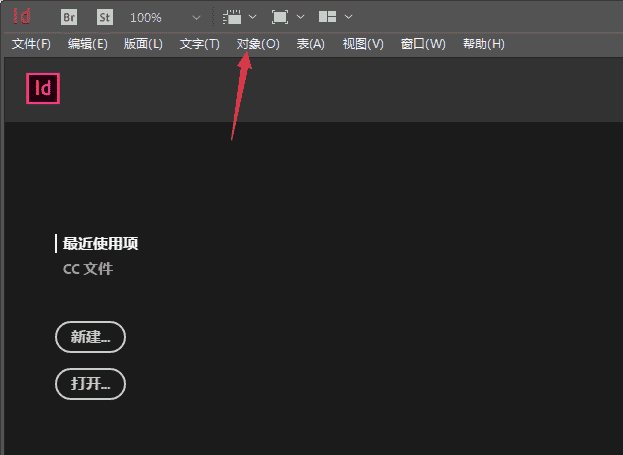
Task: Open the 文字(T) menu
Action: coord(200,44)
